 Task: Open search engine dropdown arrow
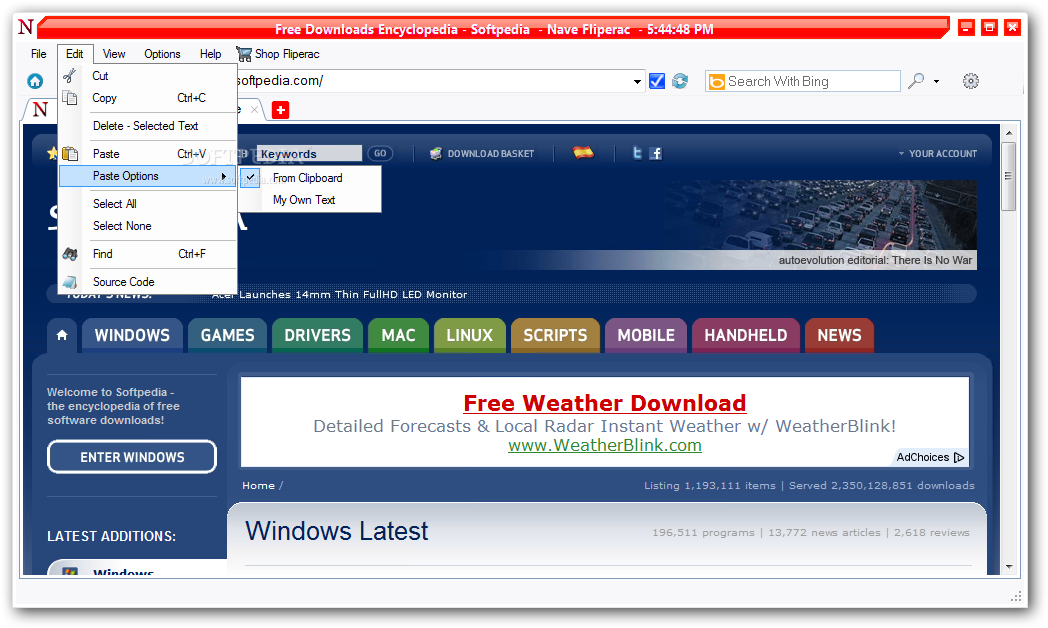tap(936, 82)
